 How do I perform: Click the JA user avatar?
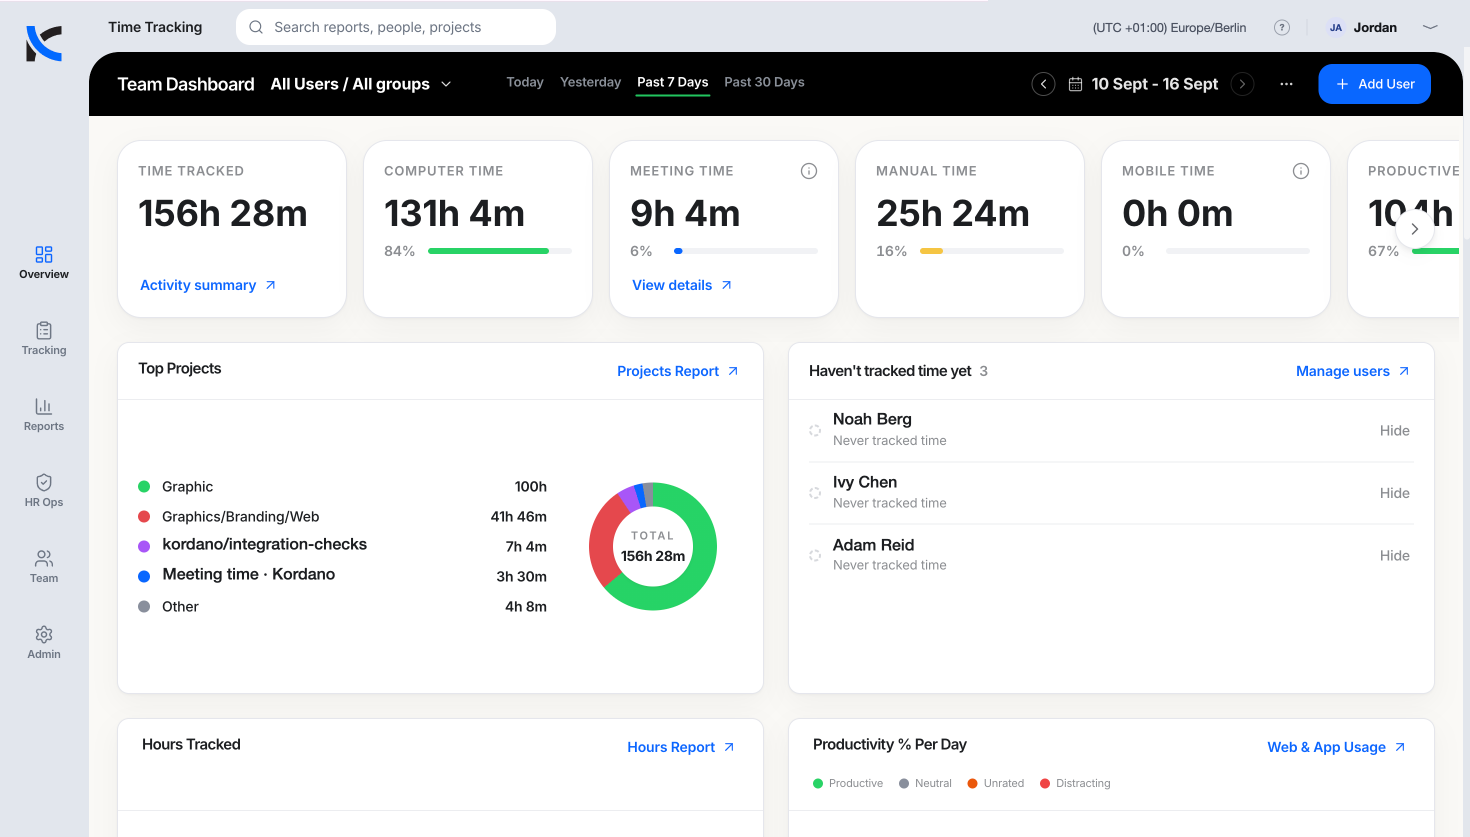coord(1336,28)
